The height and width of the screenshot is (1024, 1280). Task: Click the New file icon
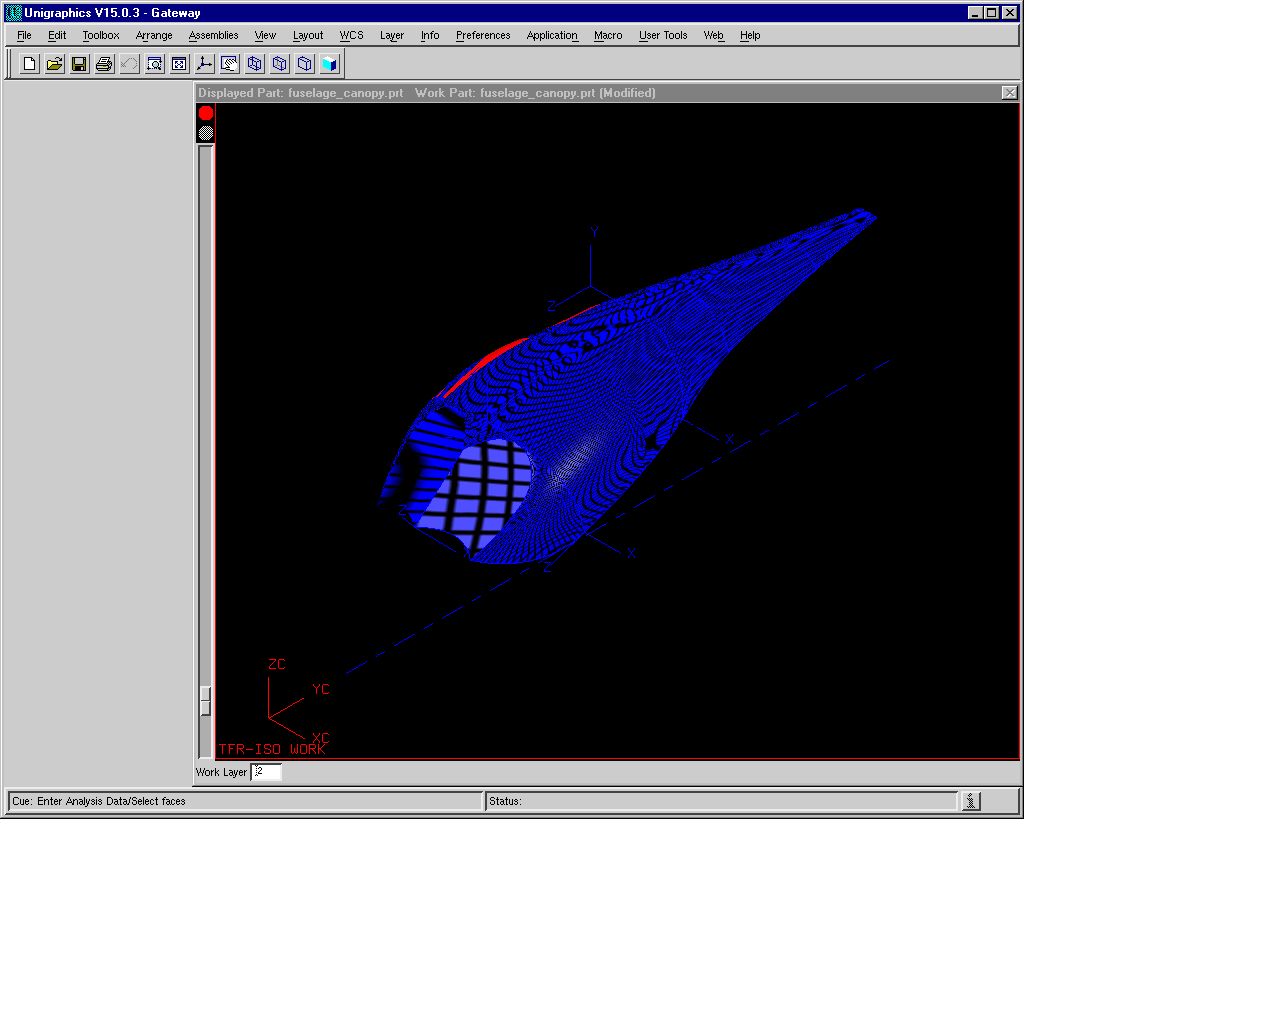click(x=30, y=64)
